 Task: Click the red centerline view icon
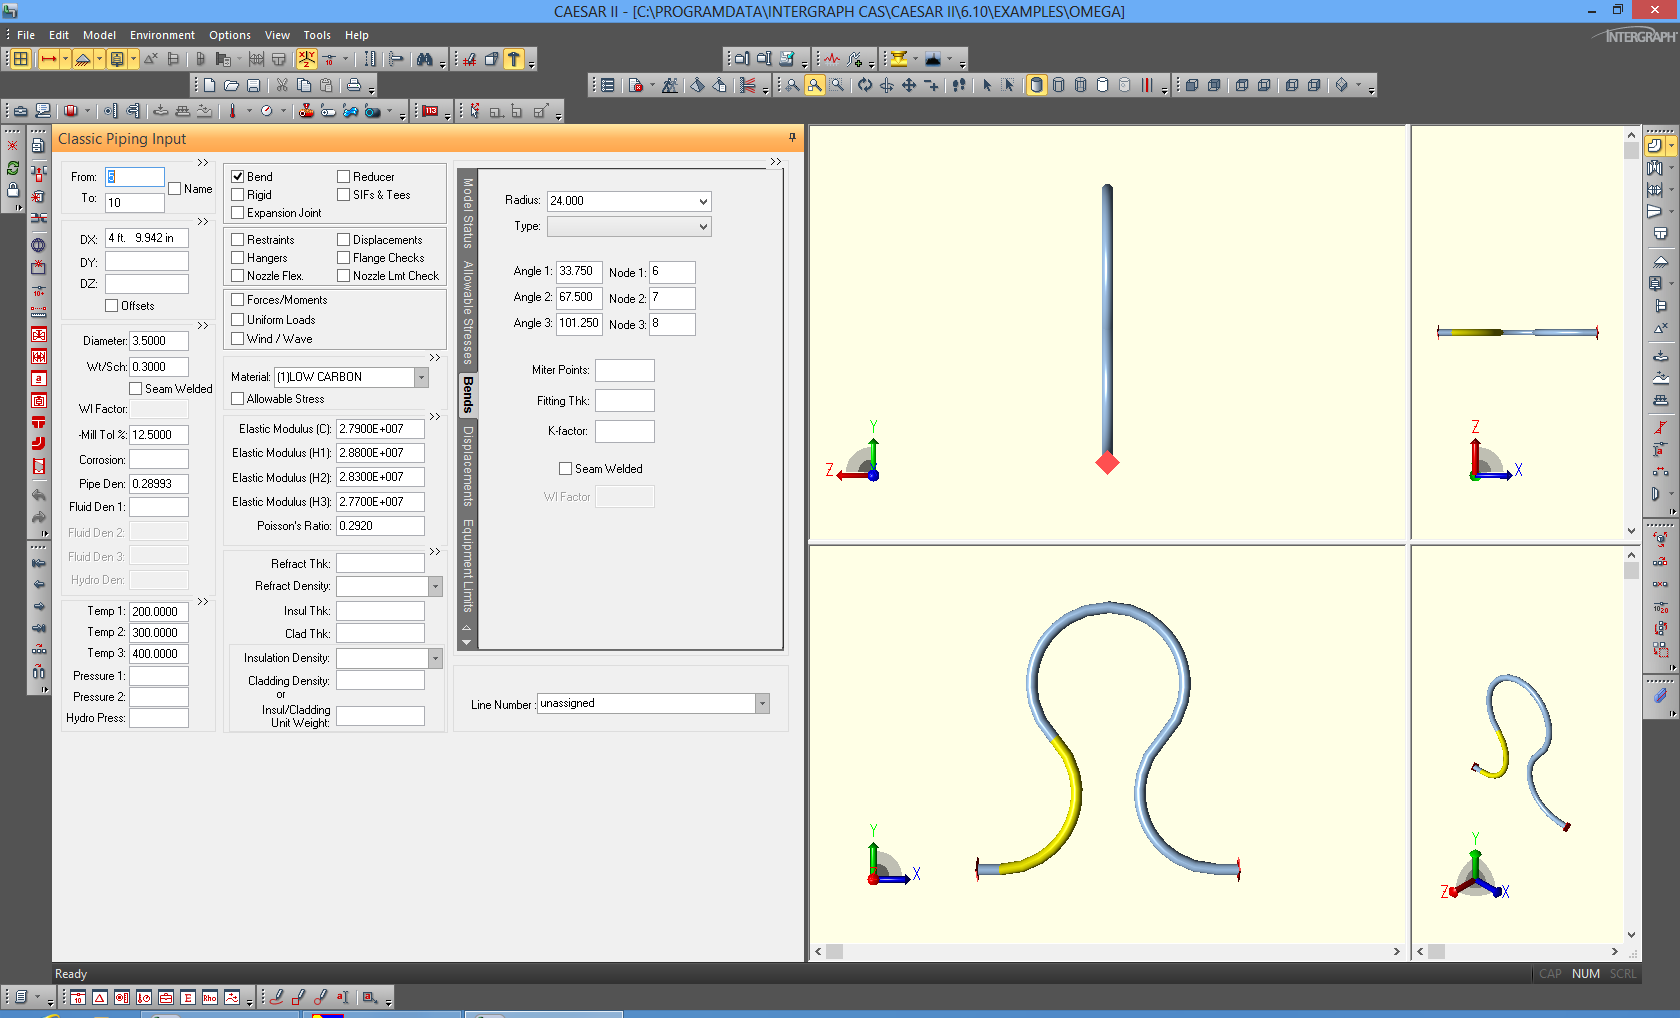(1147, 85)
